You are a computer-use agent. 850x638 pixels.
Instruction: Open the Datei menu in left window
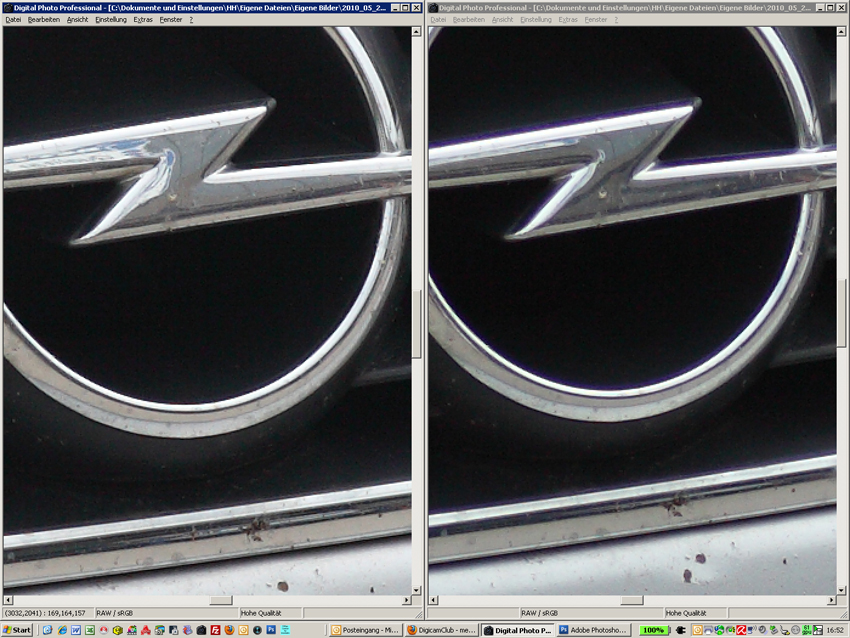pyautogui.click(x=13, y=20)
